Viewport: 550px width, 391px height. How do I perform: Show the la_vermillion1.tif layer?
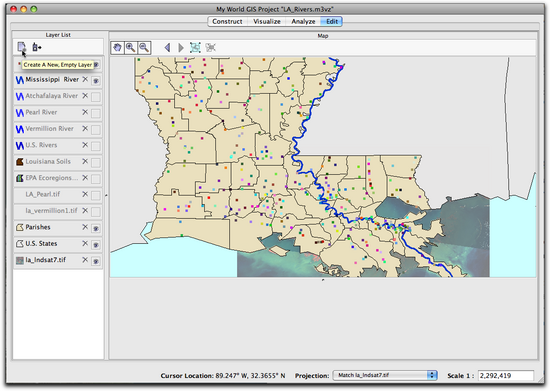click(96, 211)
